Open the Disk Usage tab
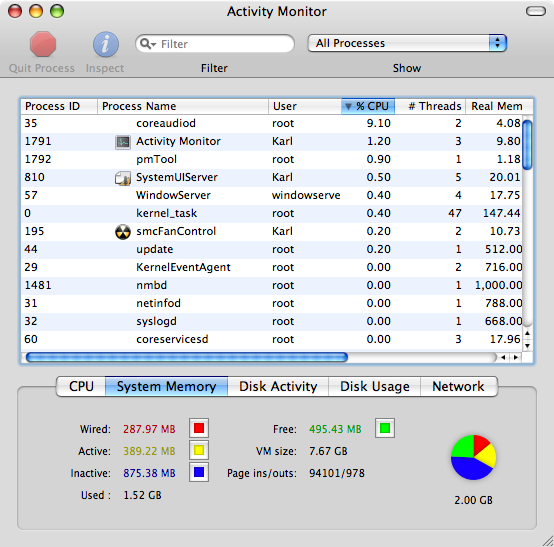The width and height of the screenshot is (554, 547). click(375, 387)
